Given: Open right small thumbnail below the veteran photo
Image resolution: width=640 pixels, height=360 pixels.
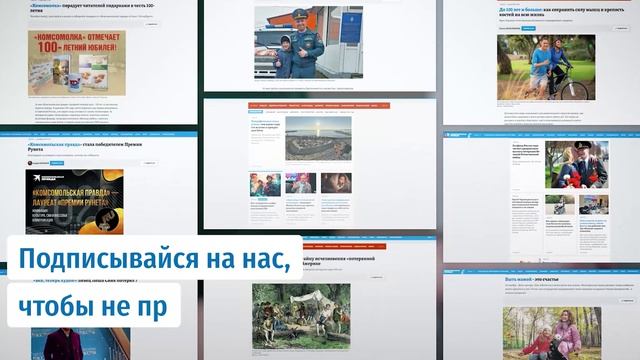Looking at the screenshot, I should 593,205.
